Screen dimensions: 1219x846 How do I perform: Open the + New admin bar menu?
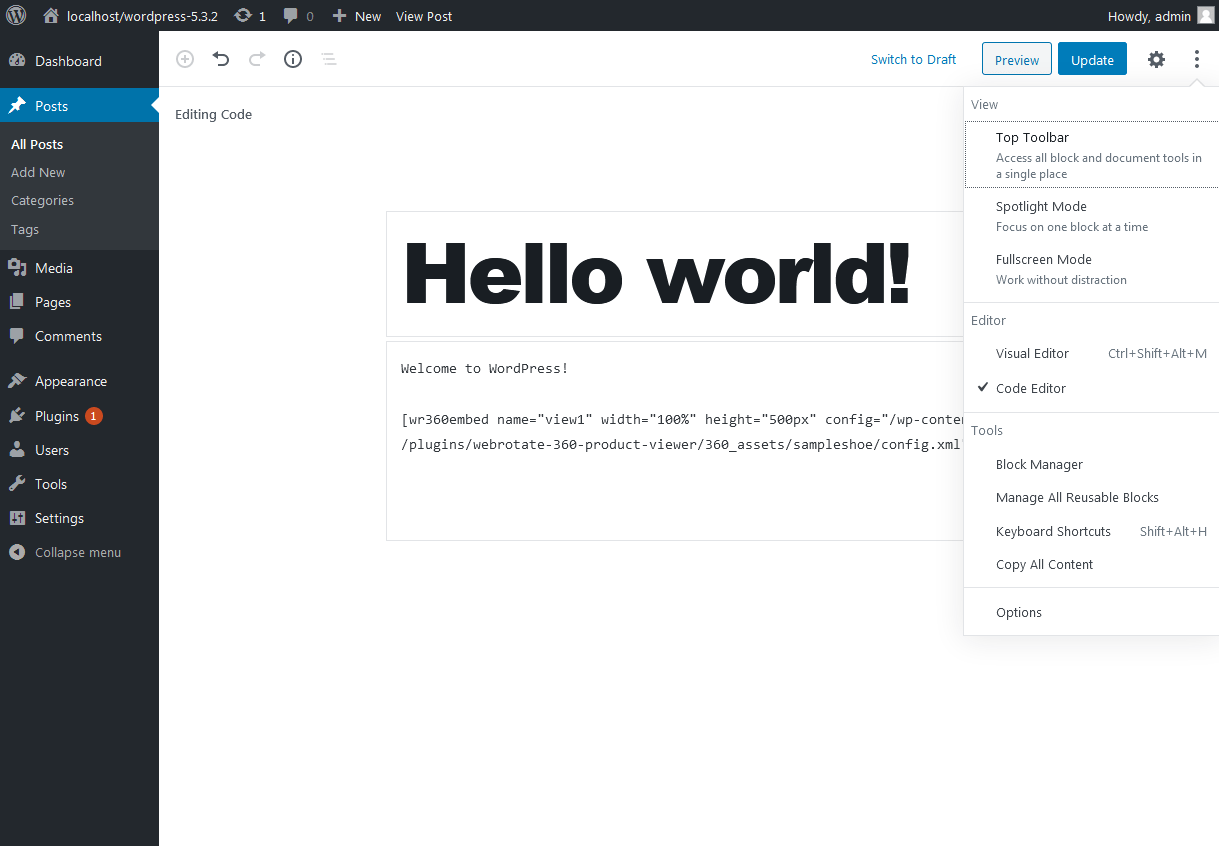356,15
